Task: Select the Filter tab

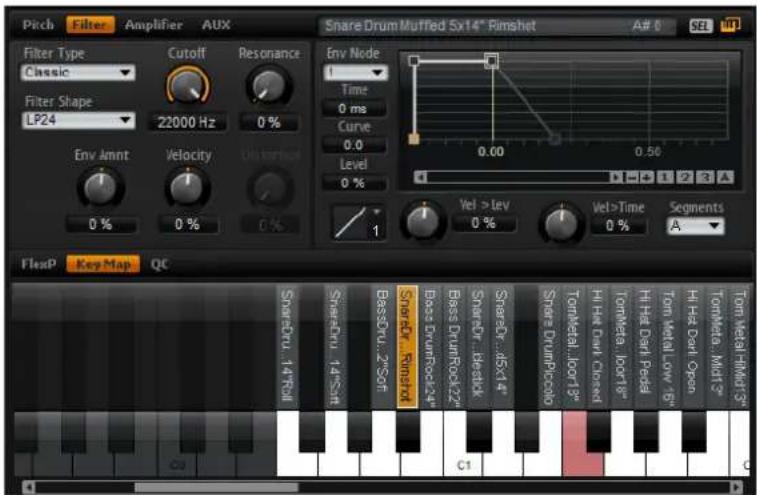Action: [90, 25]
